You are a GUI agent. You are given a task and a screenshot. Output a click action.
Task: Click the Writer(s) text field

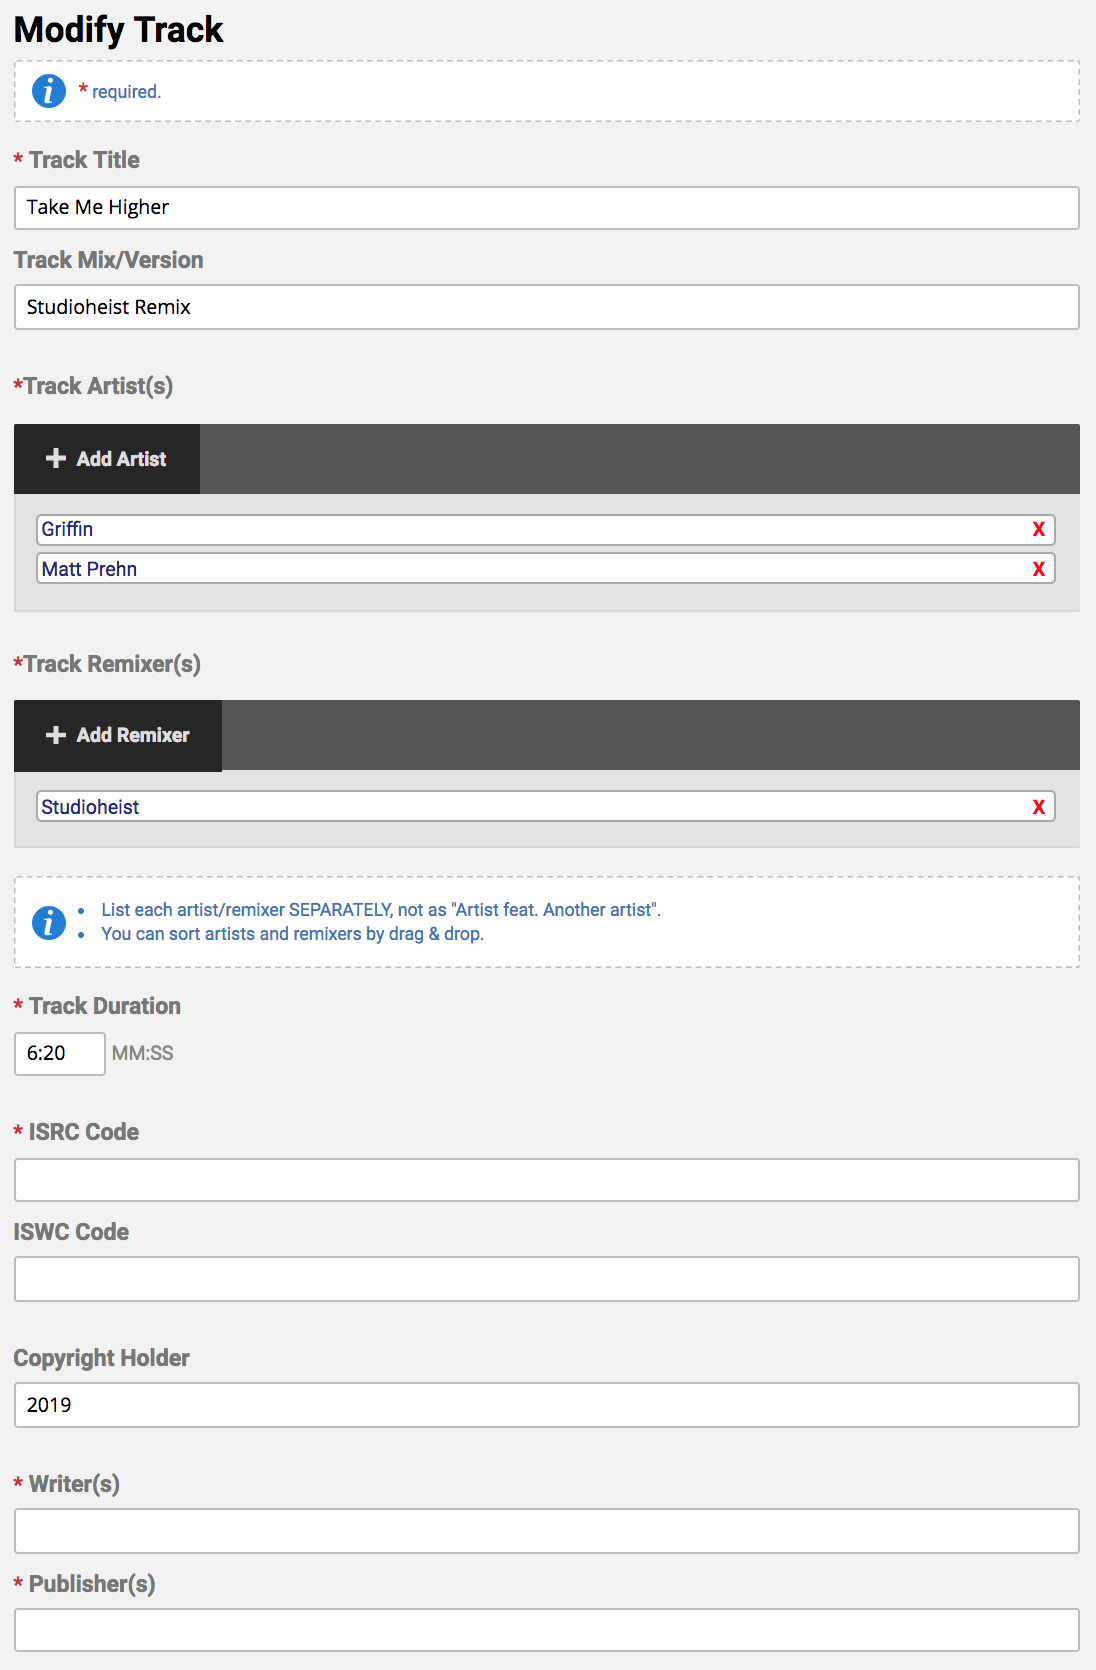pyautogui.click(x=546, y=1531)
